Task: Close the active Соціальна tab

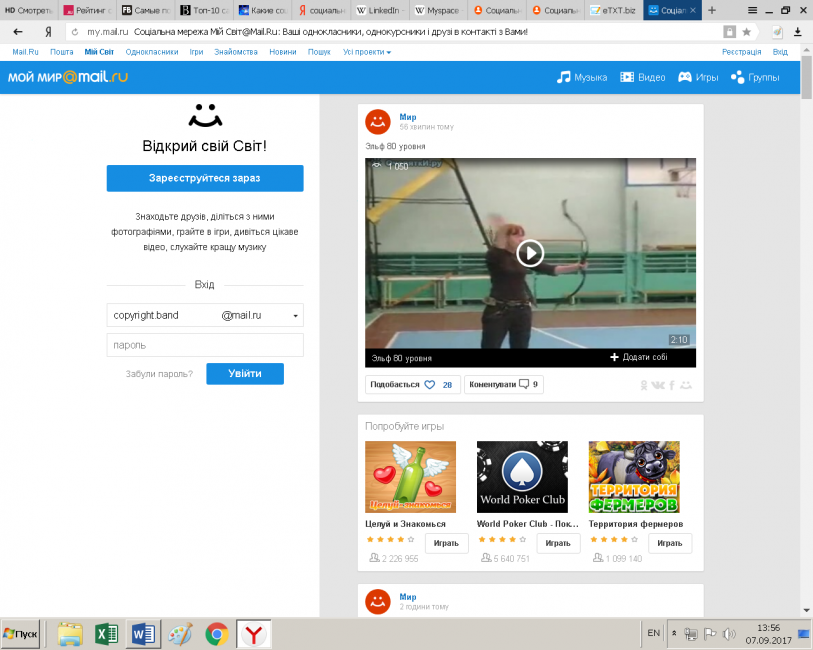Action: coord(692,10)
